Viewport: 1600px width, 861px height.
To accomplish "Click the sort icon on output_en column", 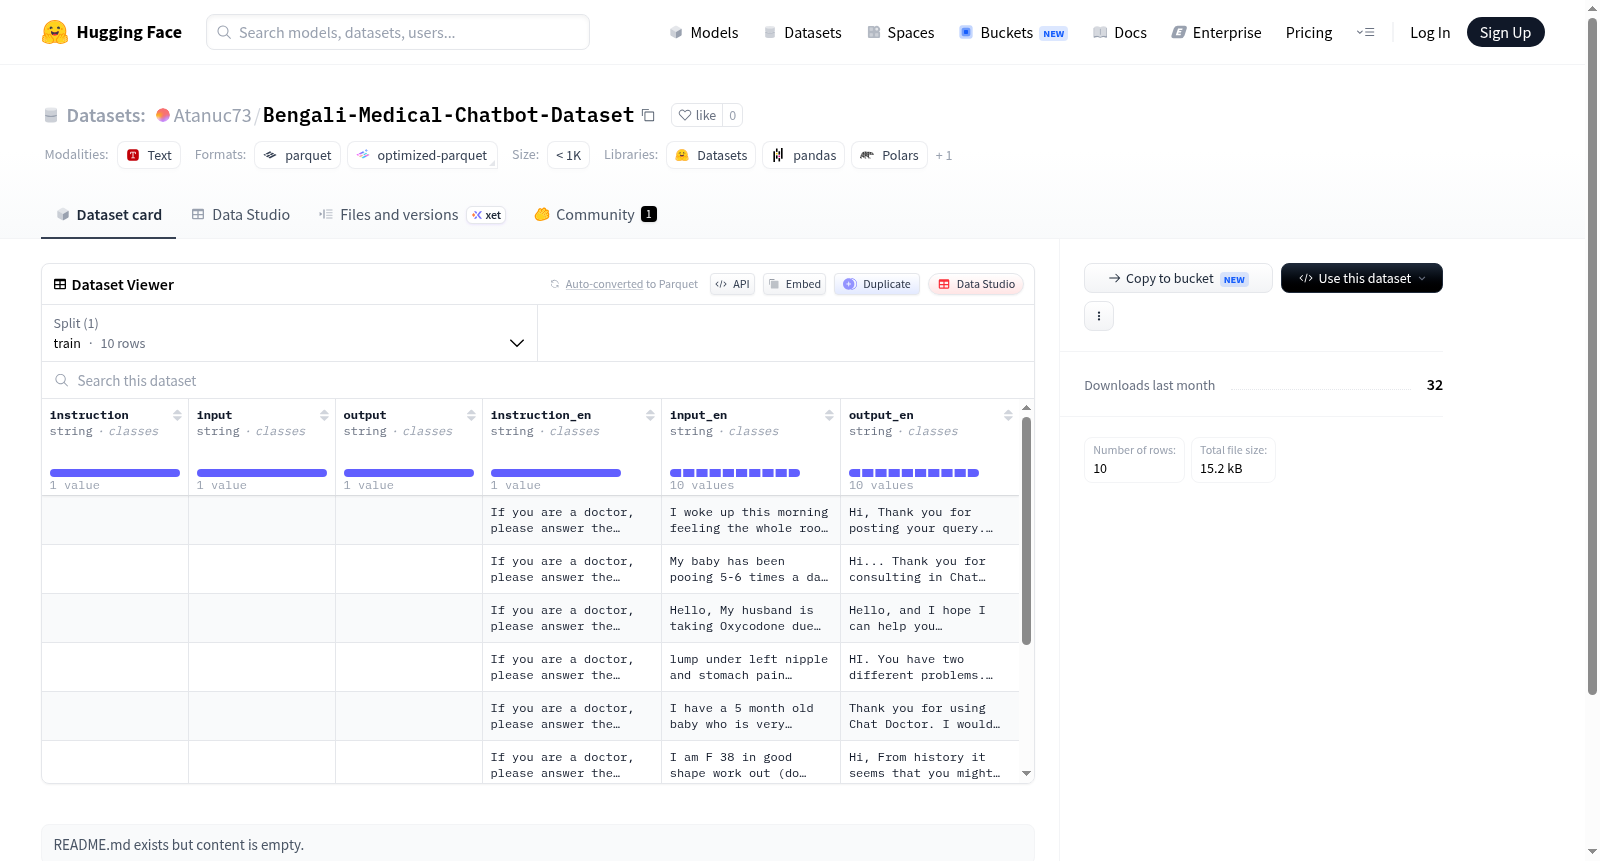I will [1008, 415].
